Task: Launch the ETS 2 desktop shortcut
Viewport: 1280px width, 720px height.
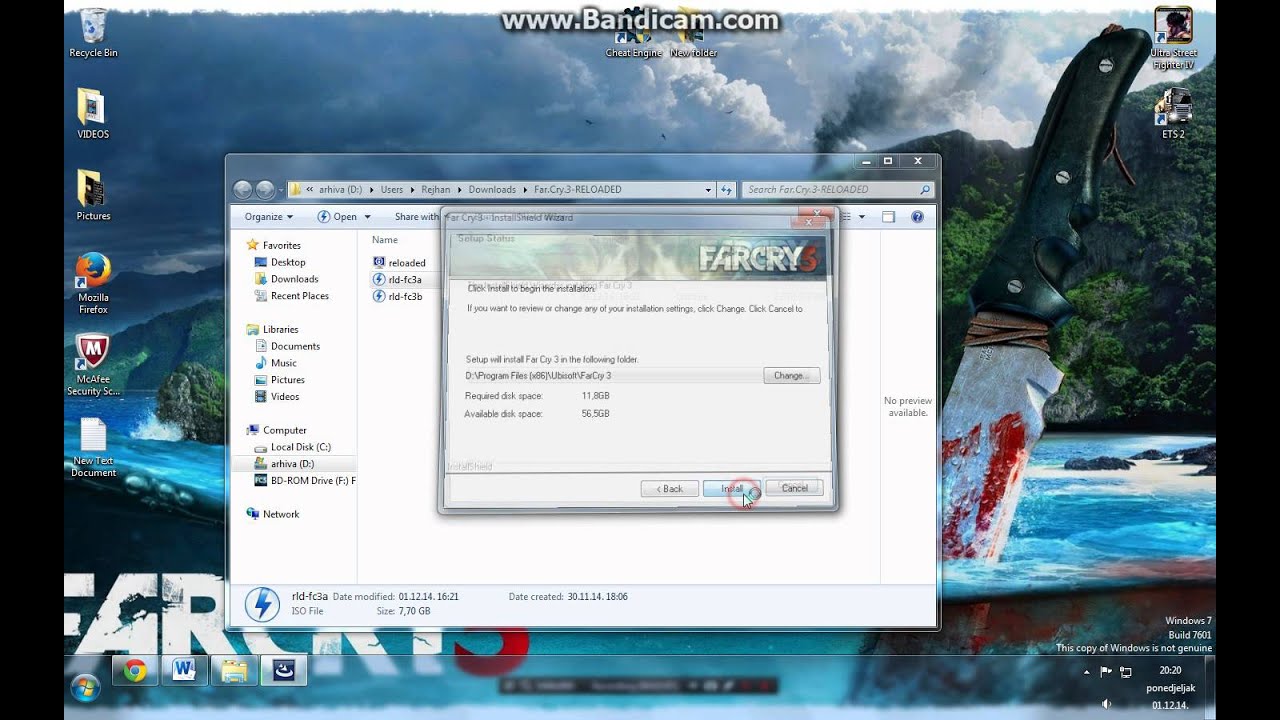Action: (1173, 113)
